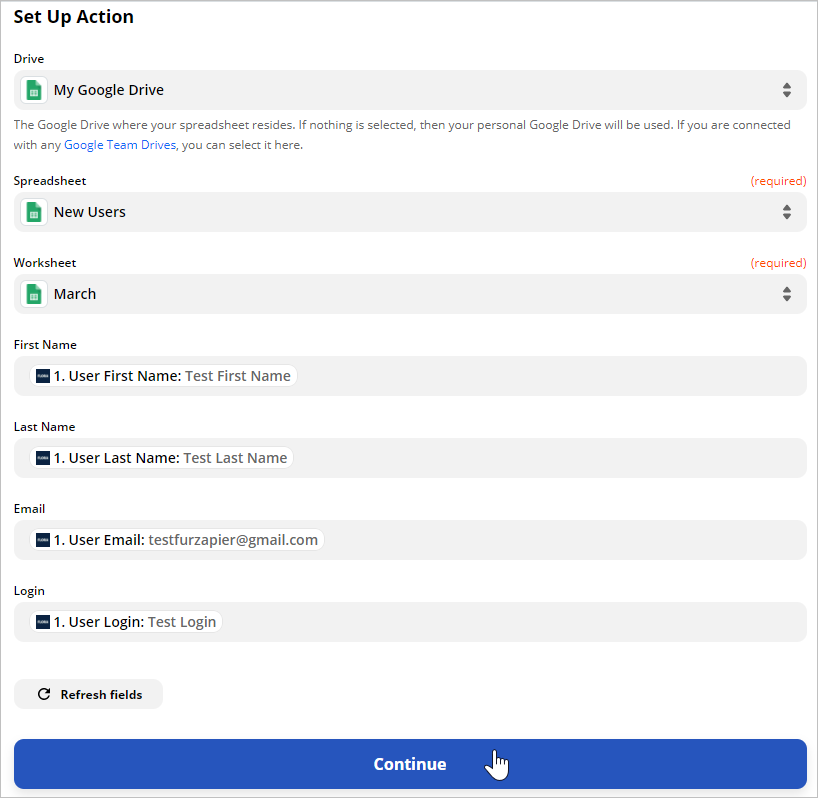The height and width of the screenshot is (798, 818).
Task: Click the Continue button
Action: pos(410,764)
